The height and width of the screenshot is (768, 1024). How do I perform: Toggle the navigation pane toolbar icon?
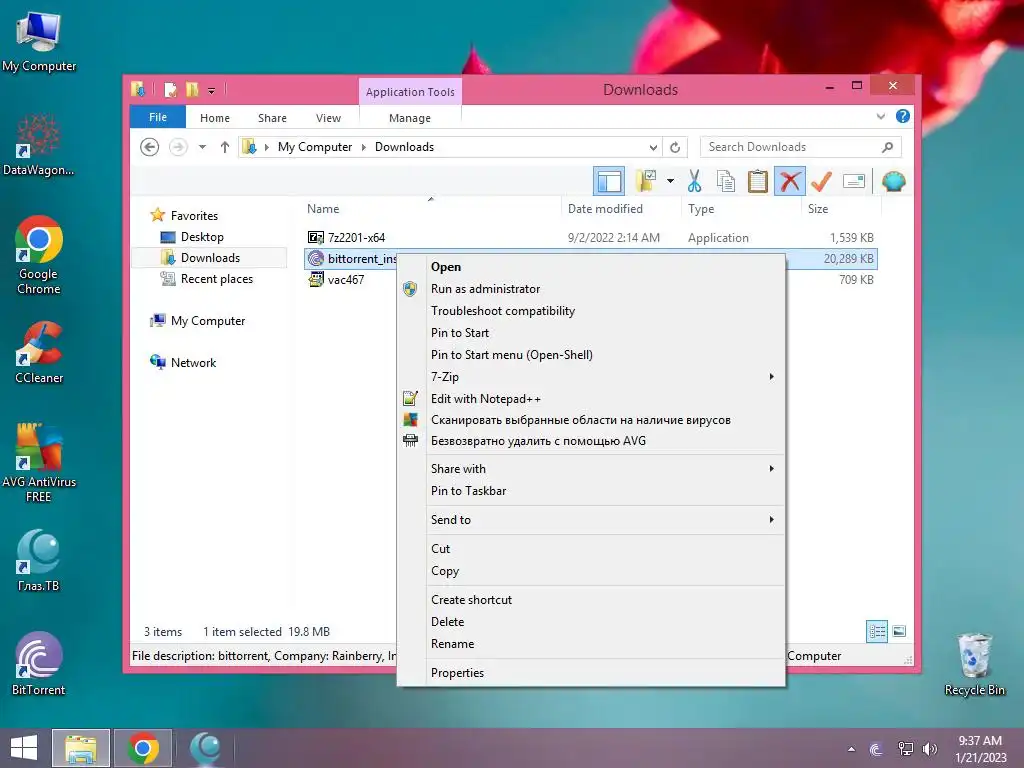tap(609, 182)
